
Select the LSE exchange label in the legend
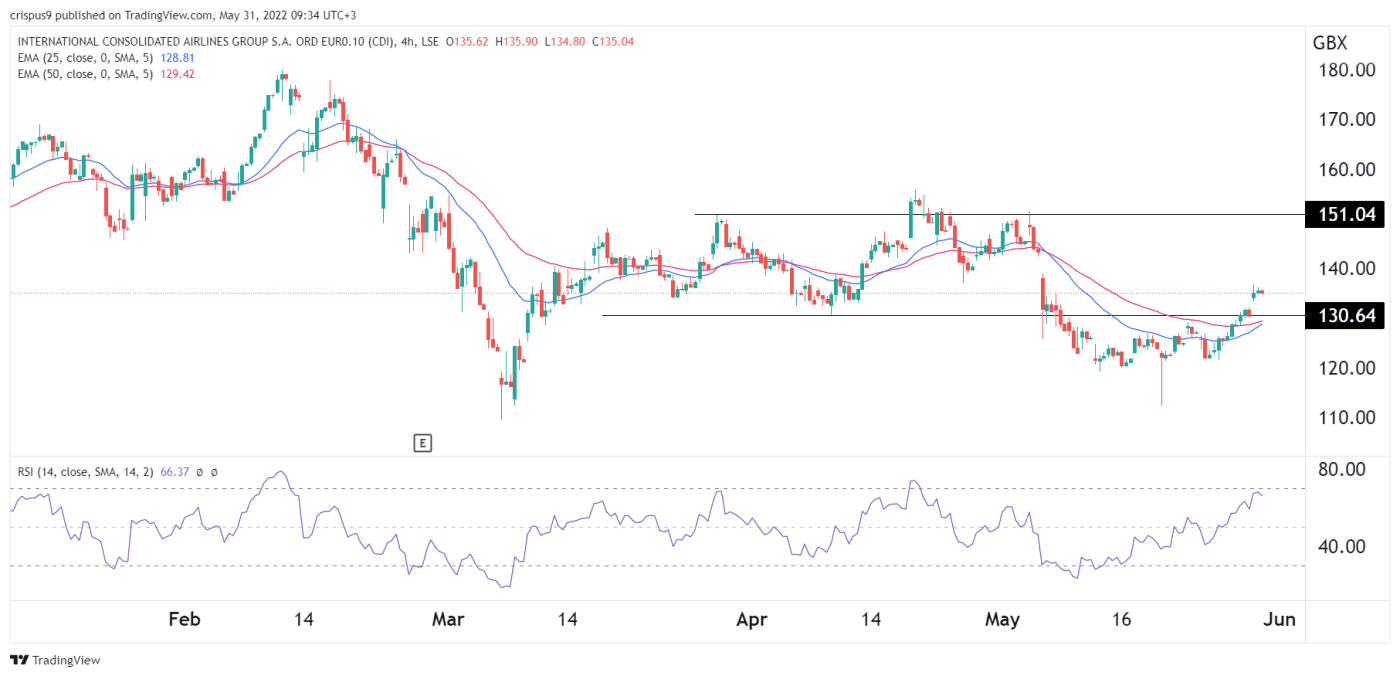click(430, 43)
